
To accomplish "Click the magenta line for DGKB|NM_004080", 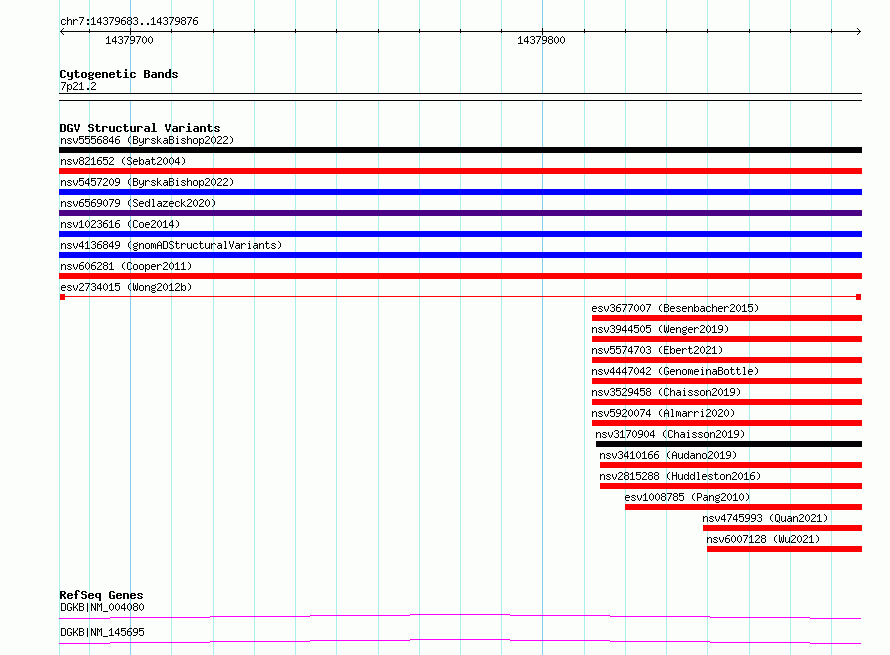I will pyautogui.click(x=460, y=616).
